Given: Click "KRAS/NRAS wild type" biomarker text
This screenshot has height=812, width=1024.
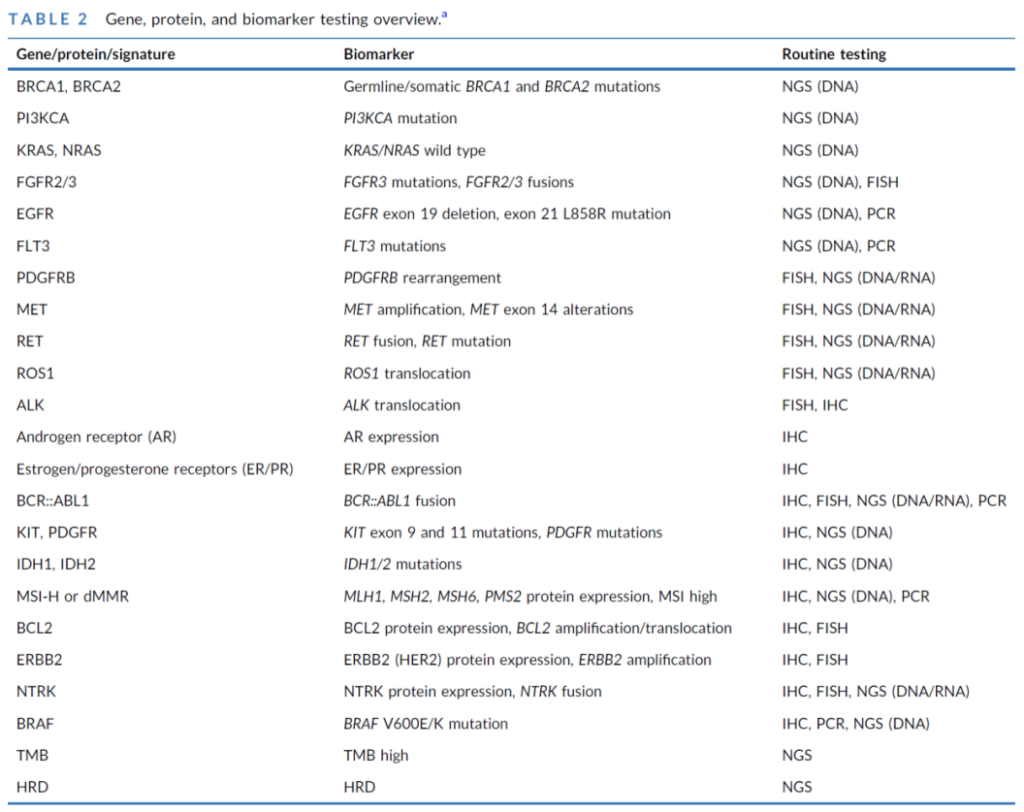Looking at the screenshot, I should click(414, 150).
